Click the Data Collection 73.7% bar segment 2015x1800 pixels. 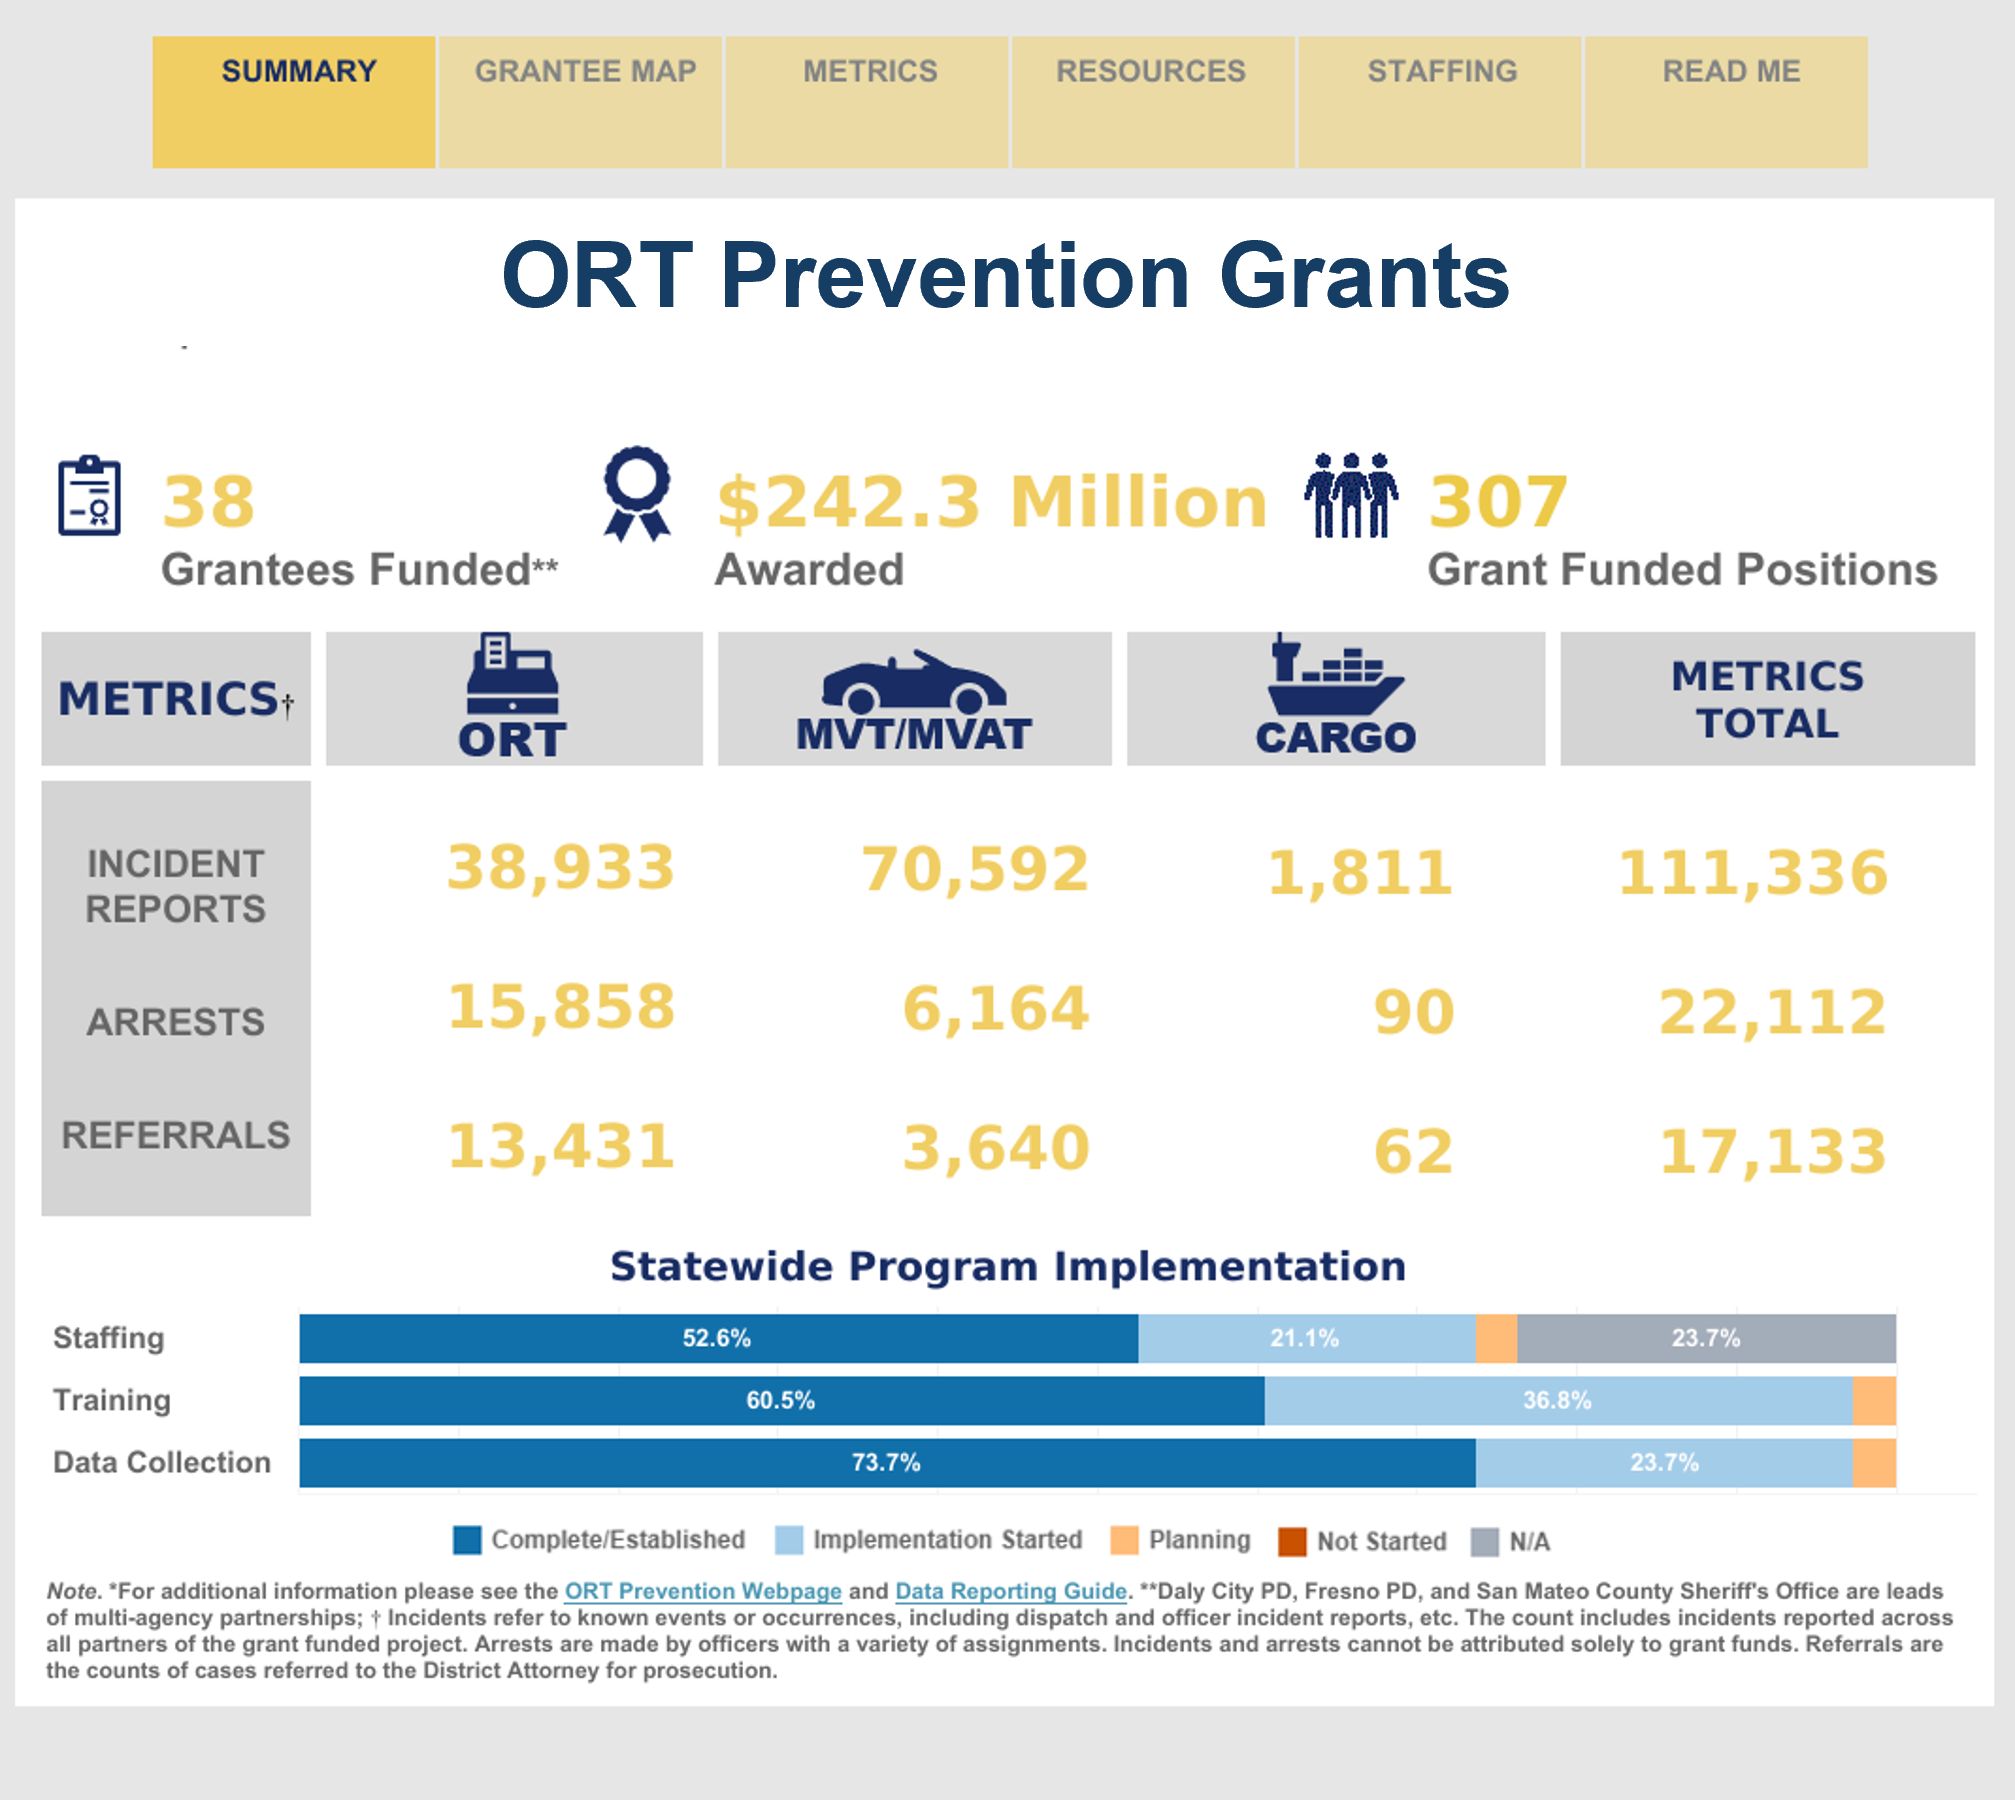(886, 1463)
